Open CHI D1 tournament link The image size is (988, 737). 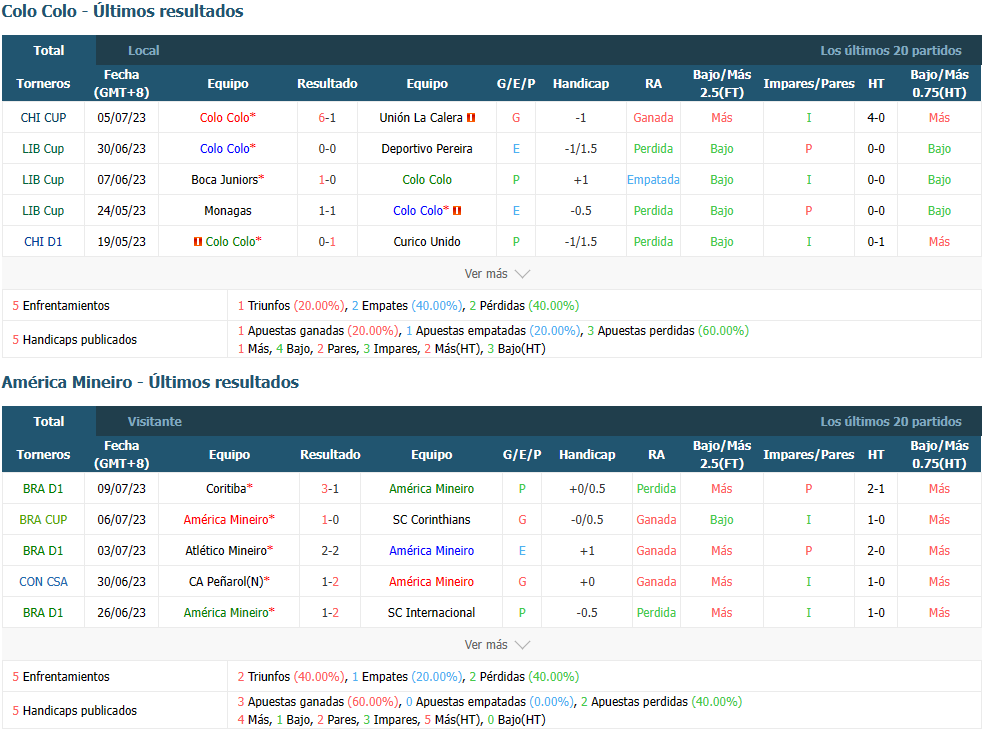pos(43,242)
